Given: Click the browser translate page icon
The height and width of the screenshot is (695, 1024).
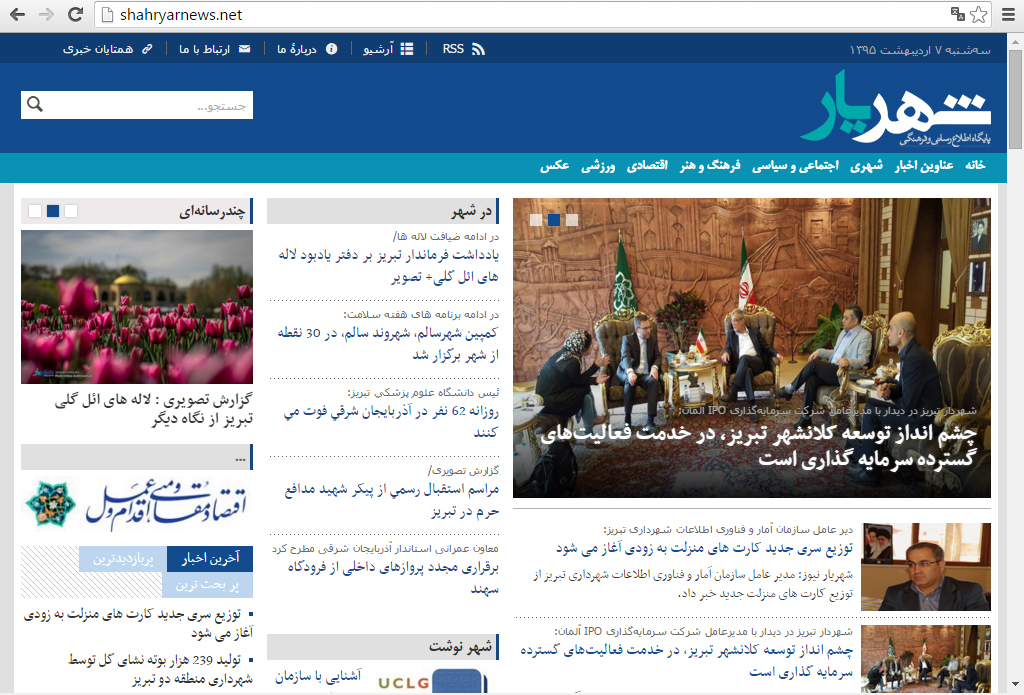Looking at the screenshot, I should click(957, 14).
